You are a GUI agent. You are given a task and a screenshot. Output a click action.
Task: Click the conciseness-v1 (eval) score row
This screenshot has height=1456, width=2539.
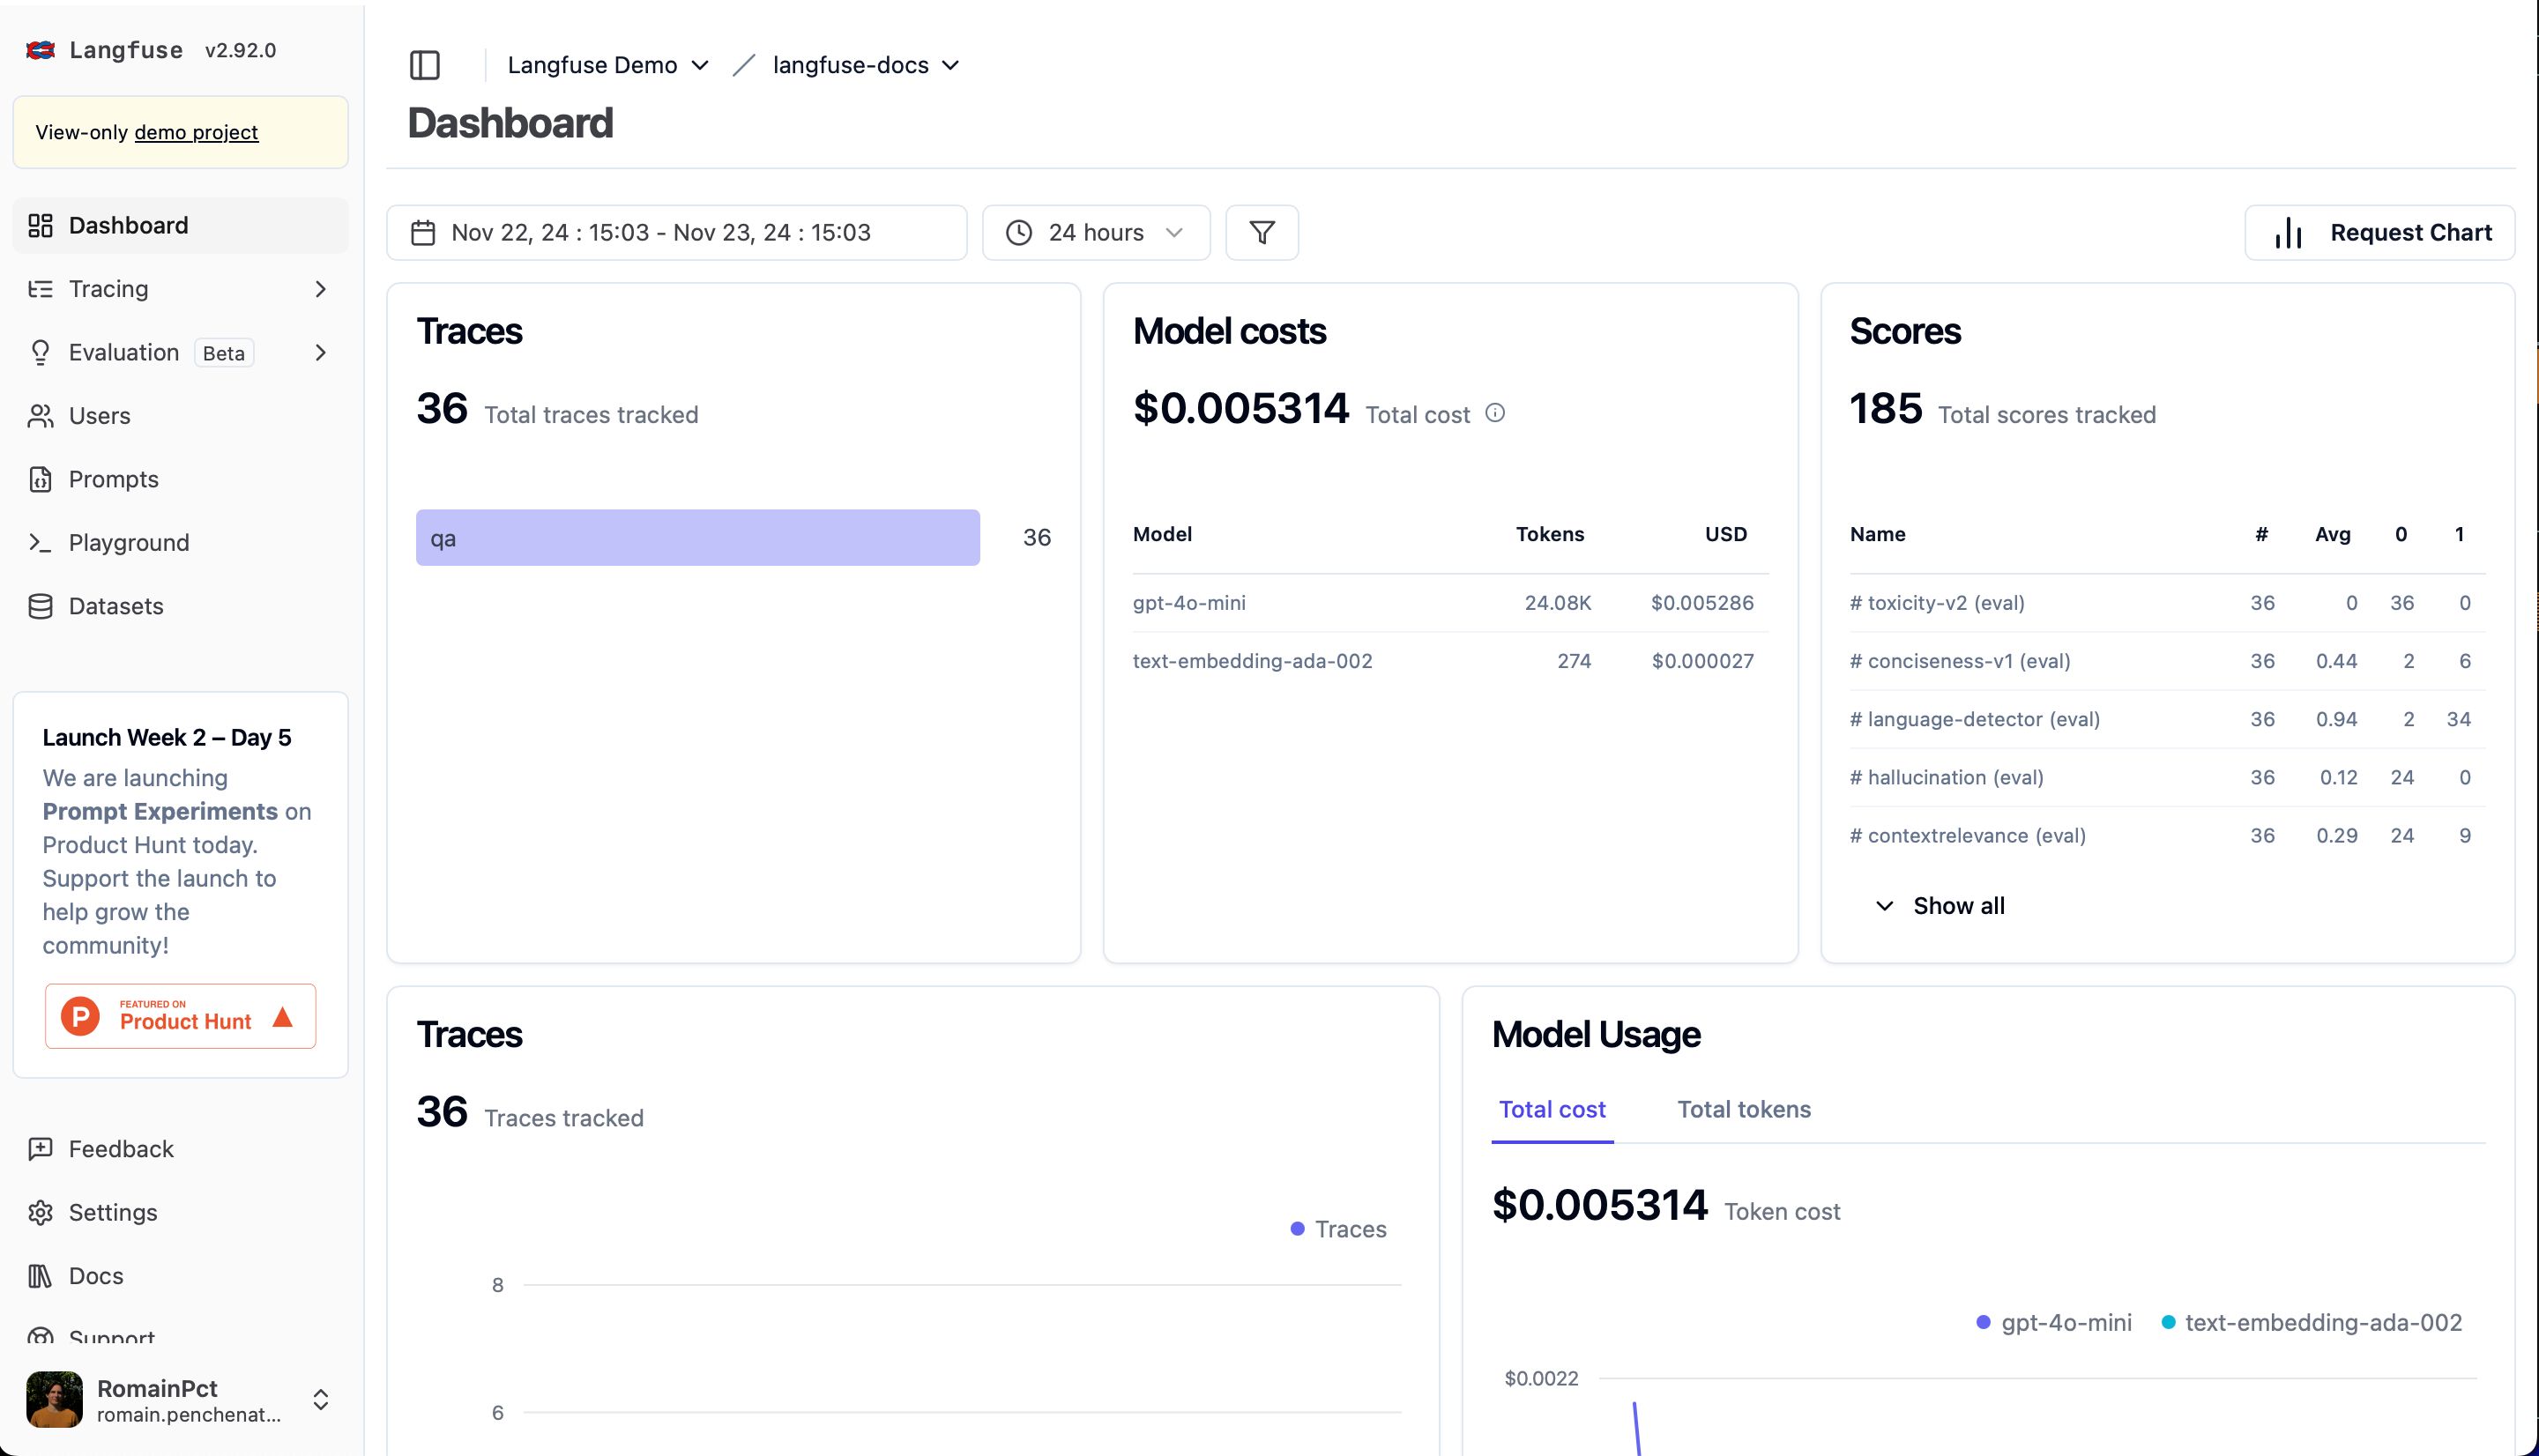pyautogui.click(x=2167, y=661)
